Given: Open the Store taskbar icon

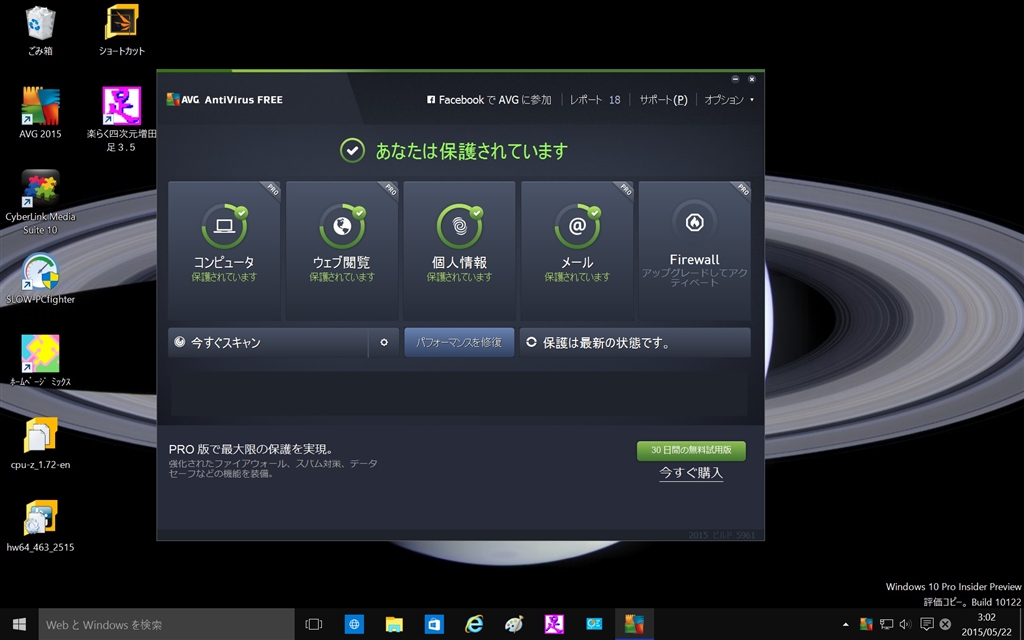Looking at the screenshot, I should 434,624.
